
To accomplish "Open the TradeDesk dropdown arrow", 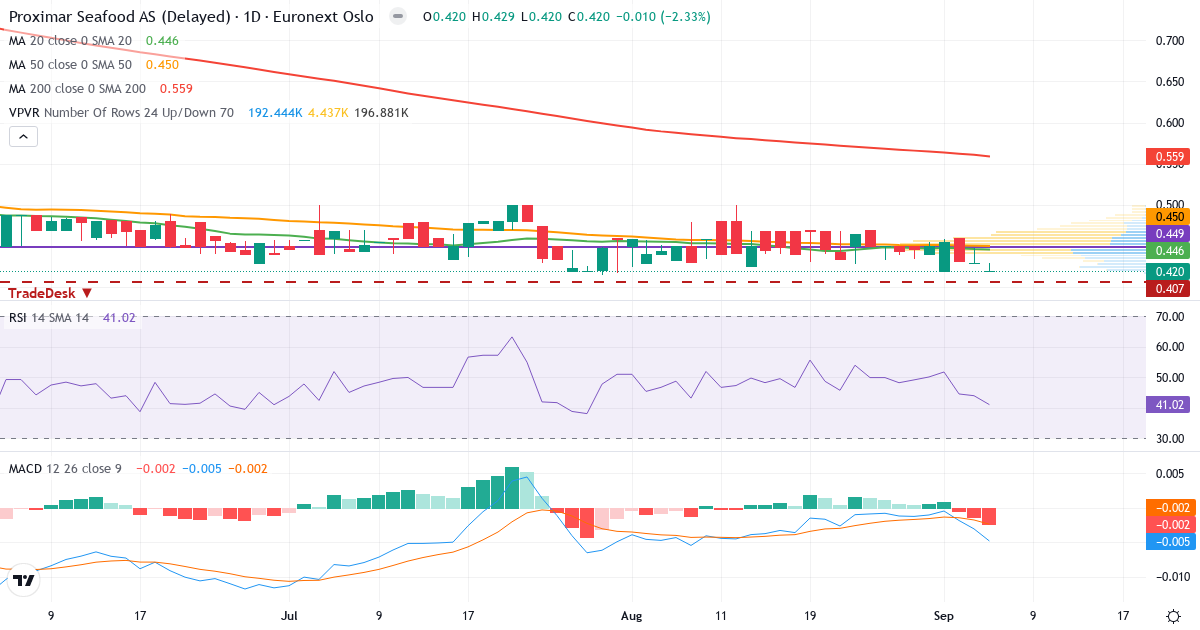I will click(87, 293).
